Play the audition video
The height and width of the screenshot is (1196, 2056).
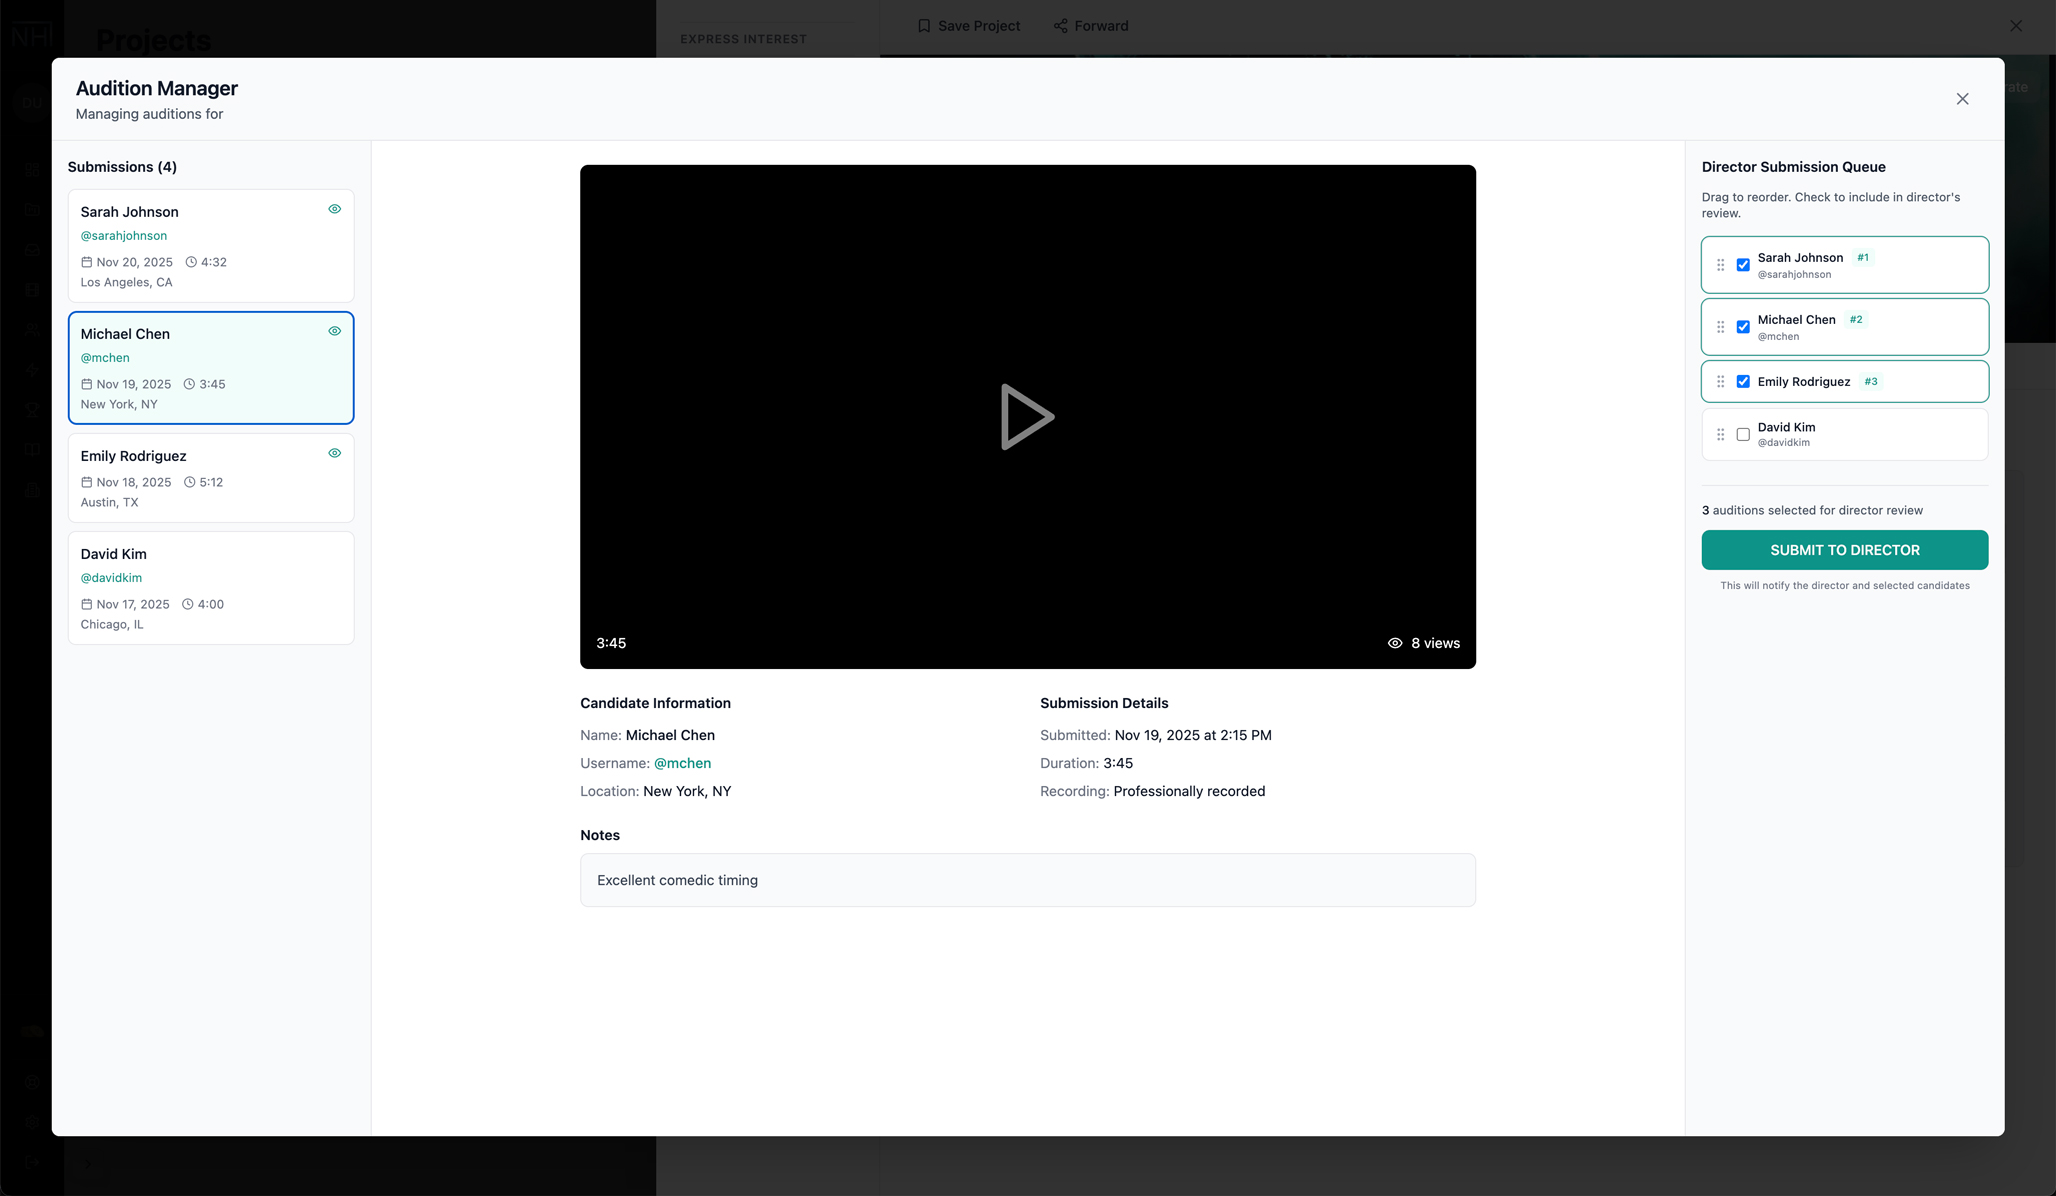pyautogui.click(x=1027, y=417)
